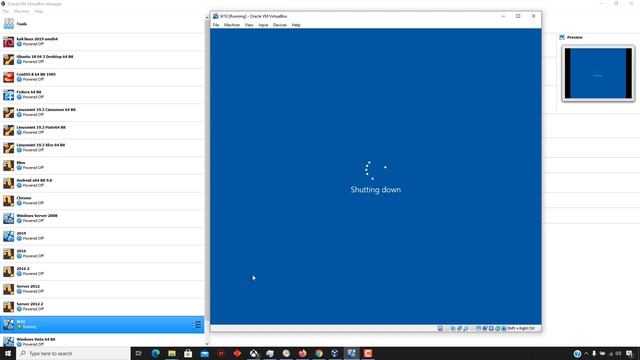Open View menu in W10 VM window
The height and width of the screenshot is (360, 640).
249,25
